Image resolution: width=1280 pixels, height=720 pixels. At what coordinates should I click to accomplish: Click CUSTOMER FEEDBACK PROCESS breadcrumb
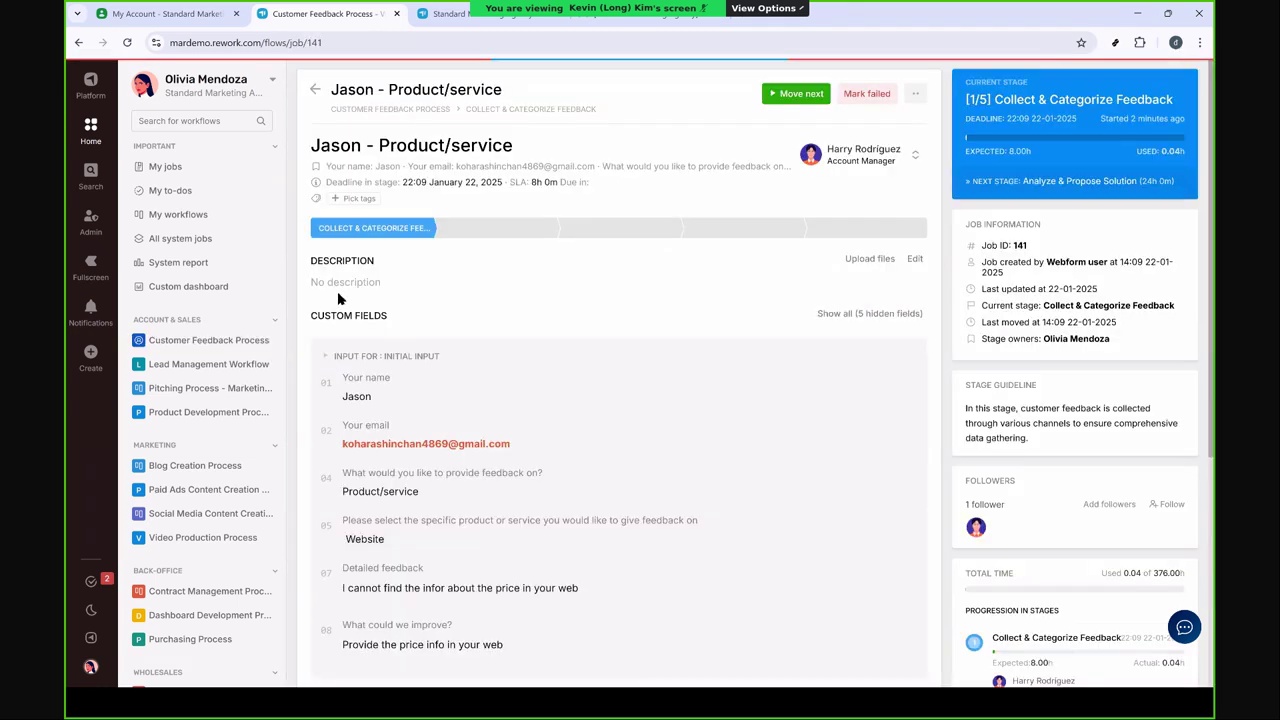click(x=390, y=109)
